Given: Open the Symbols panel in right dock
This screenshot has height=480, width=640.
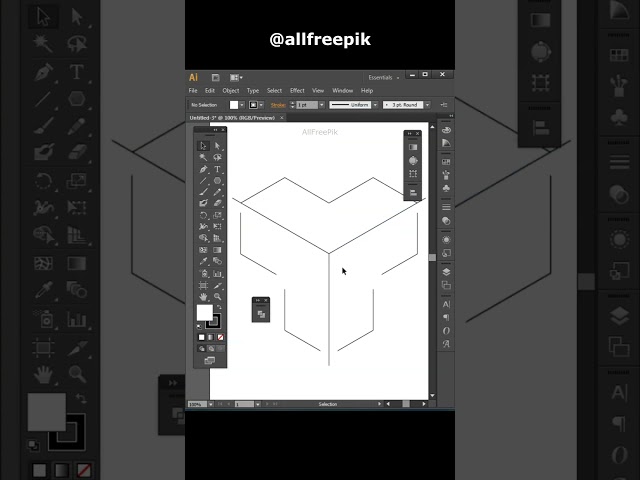Looking at the screenshot, I should pos(446,188).
